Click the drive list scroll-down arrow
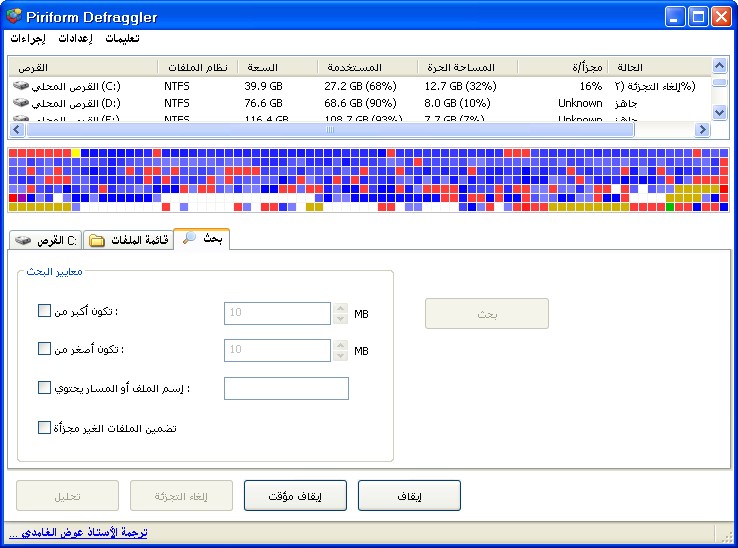 pos(719,112)
